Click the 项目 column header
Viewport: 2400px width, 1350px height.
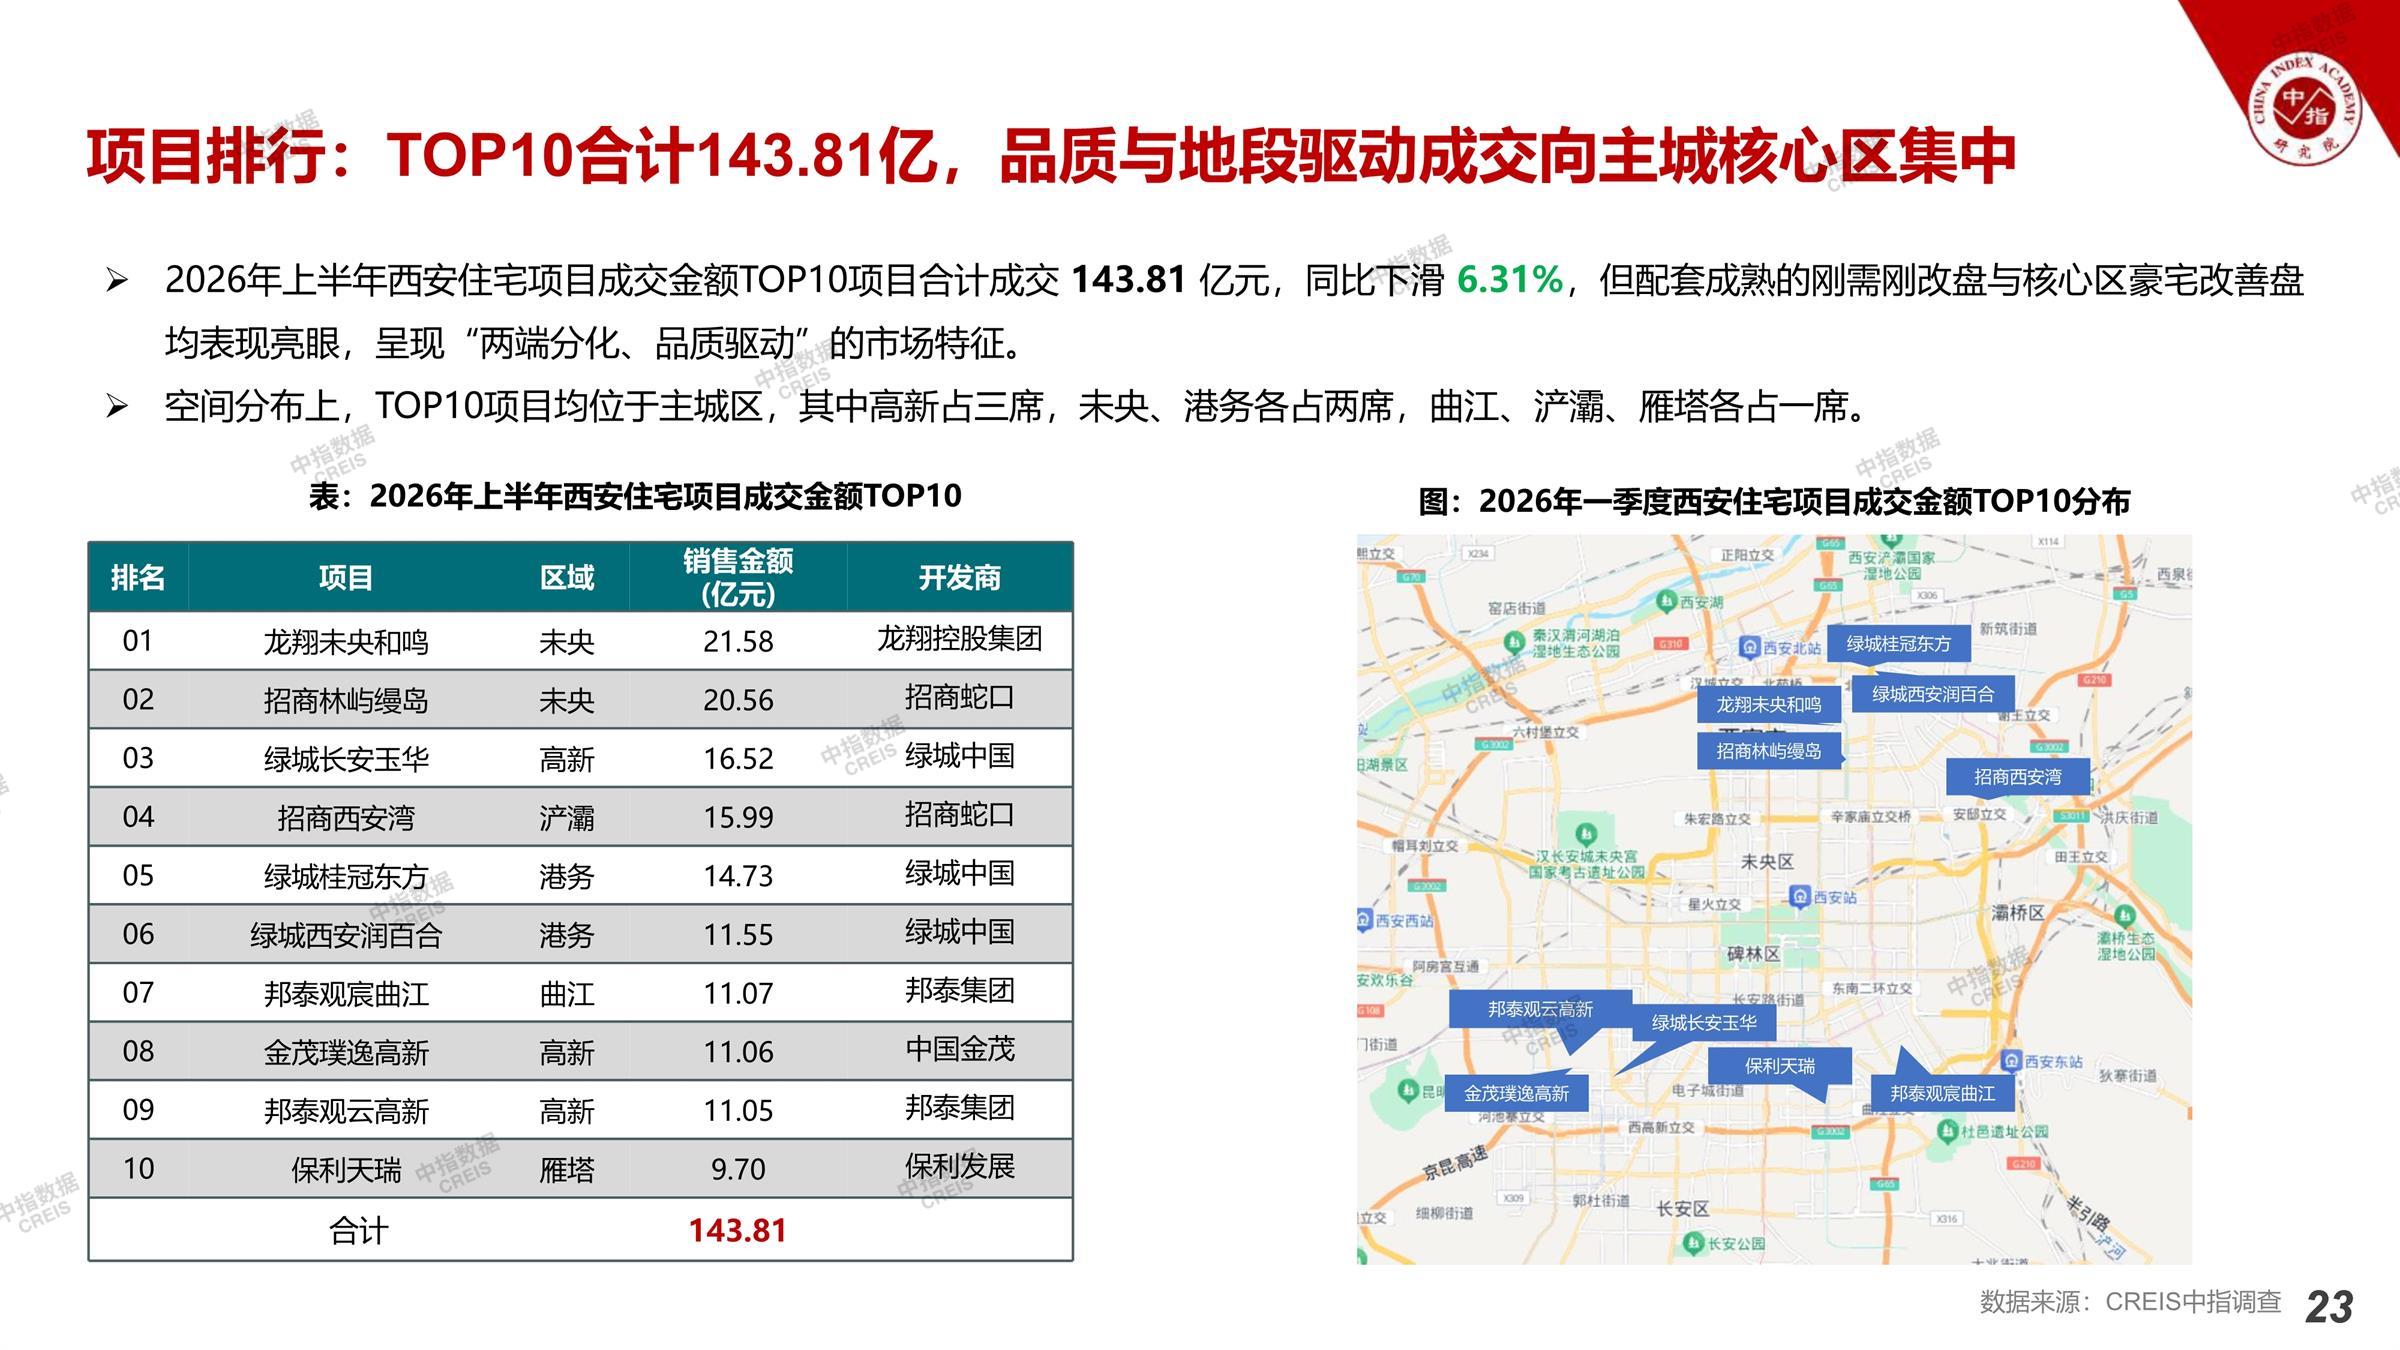tap(346, 577)
